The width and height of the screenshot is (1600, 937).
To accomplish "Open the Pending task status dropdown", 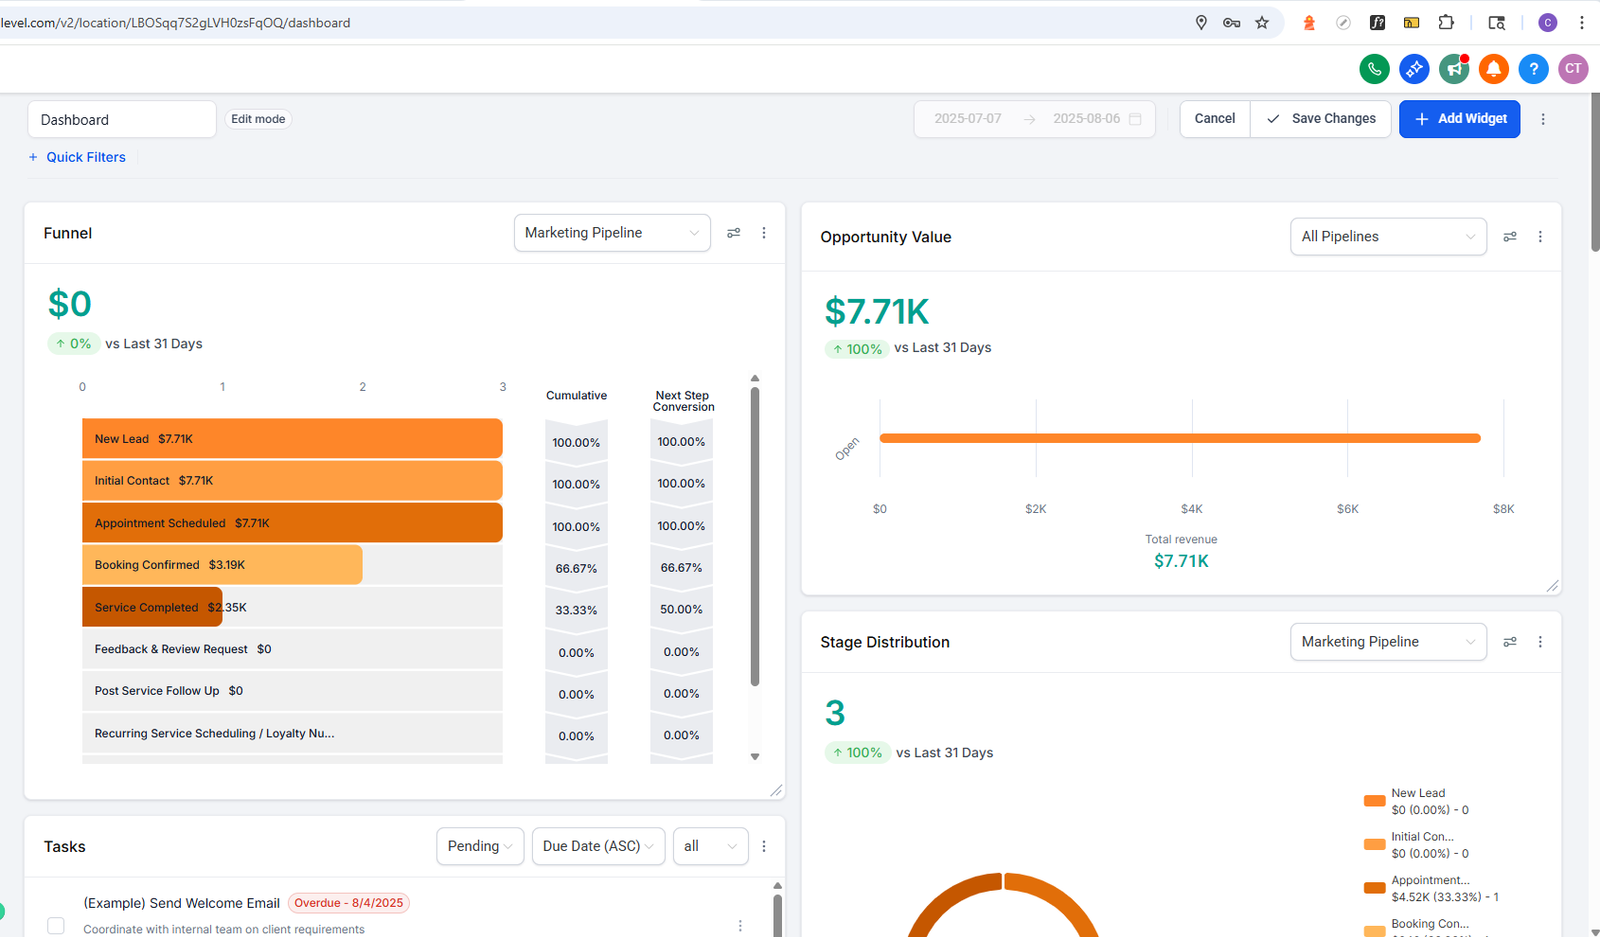I will [x=479, y=846].
